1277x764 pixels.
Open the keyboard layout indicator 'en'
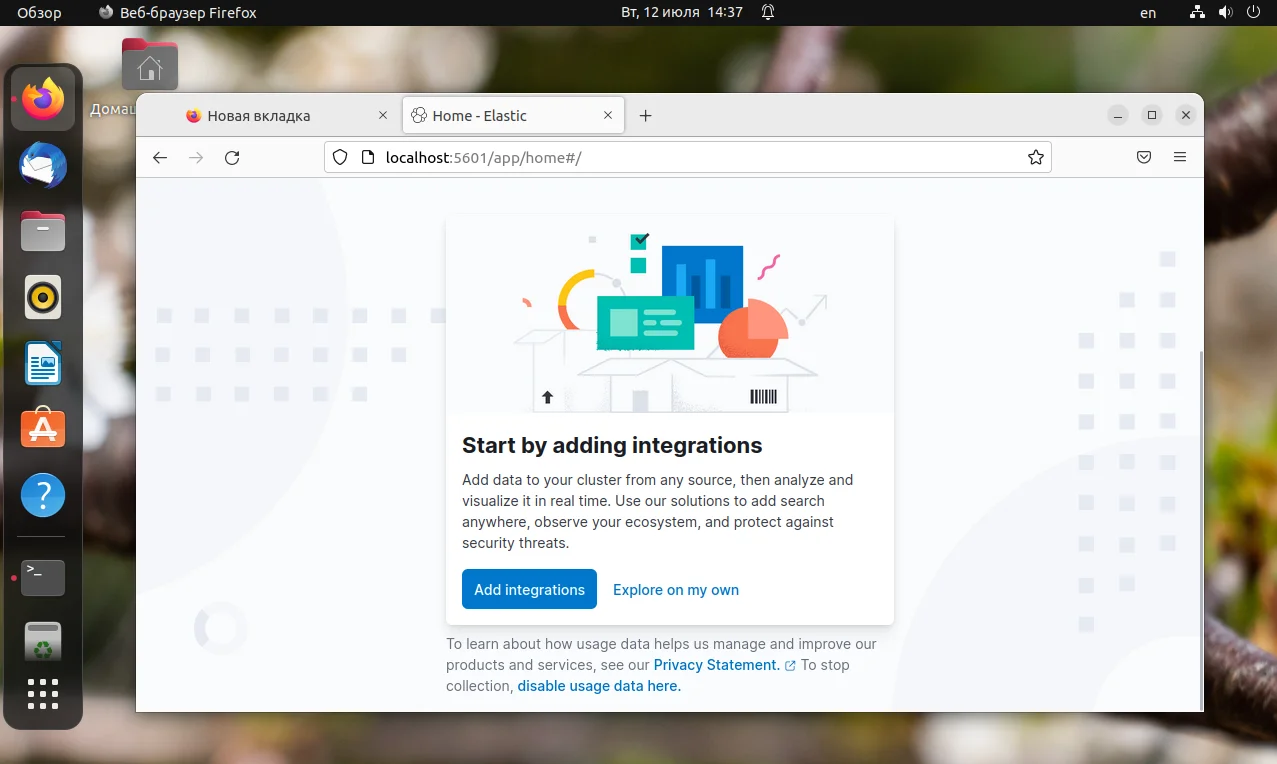point(1147,13)
